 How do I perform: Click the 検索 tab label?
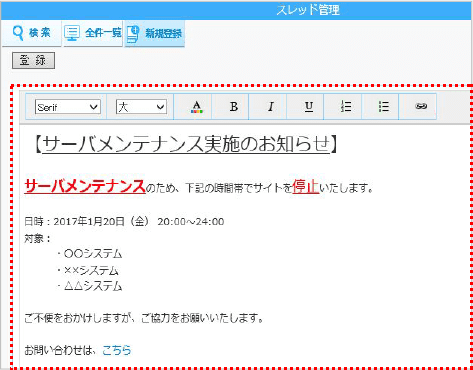coord(40,33)
